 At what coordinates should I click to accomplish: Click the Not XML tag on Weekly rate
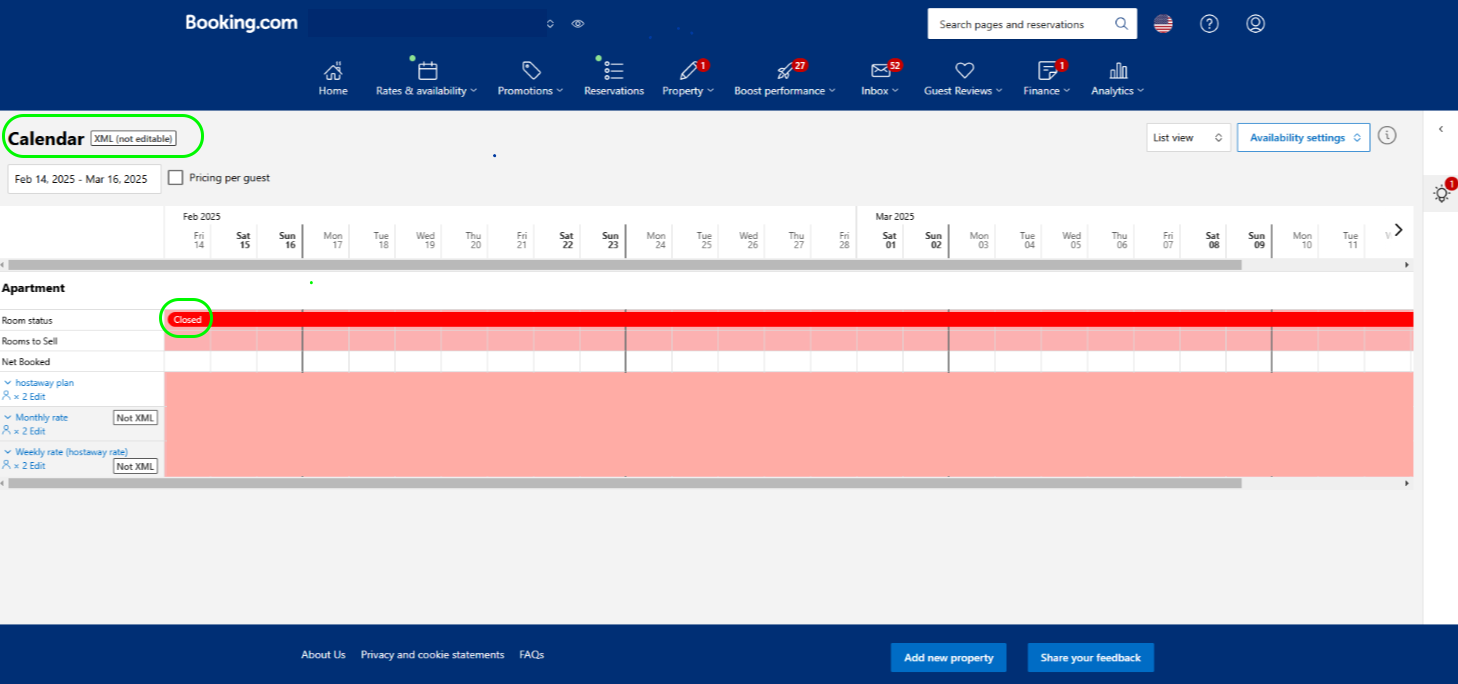click(135, 467)
